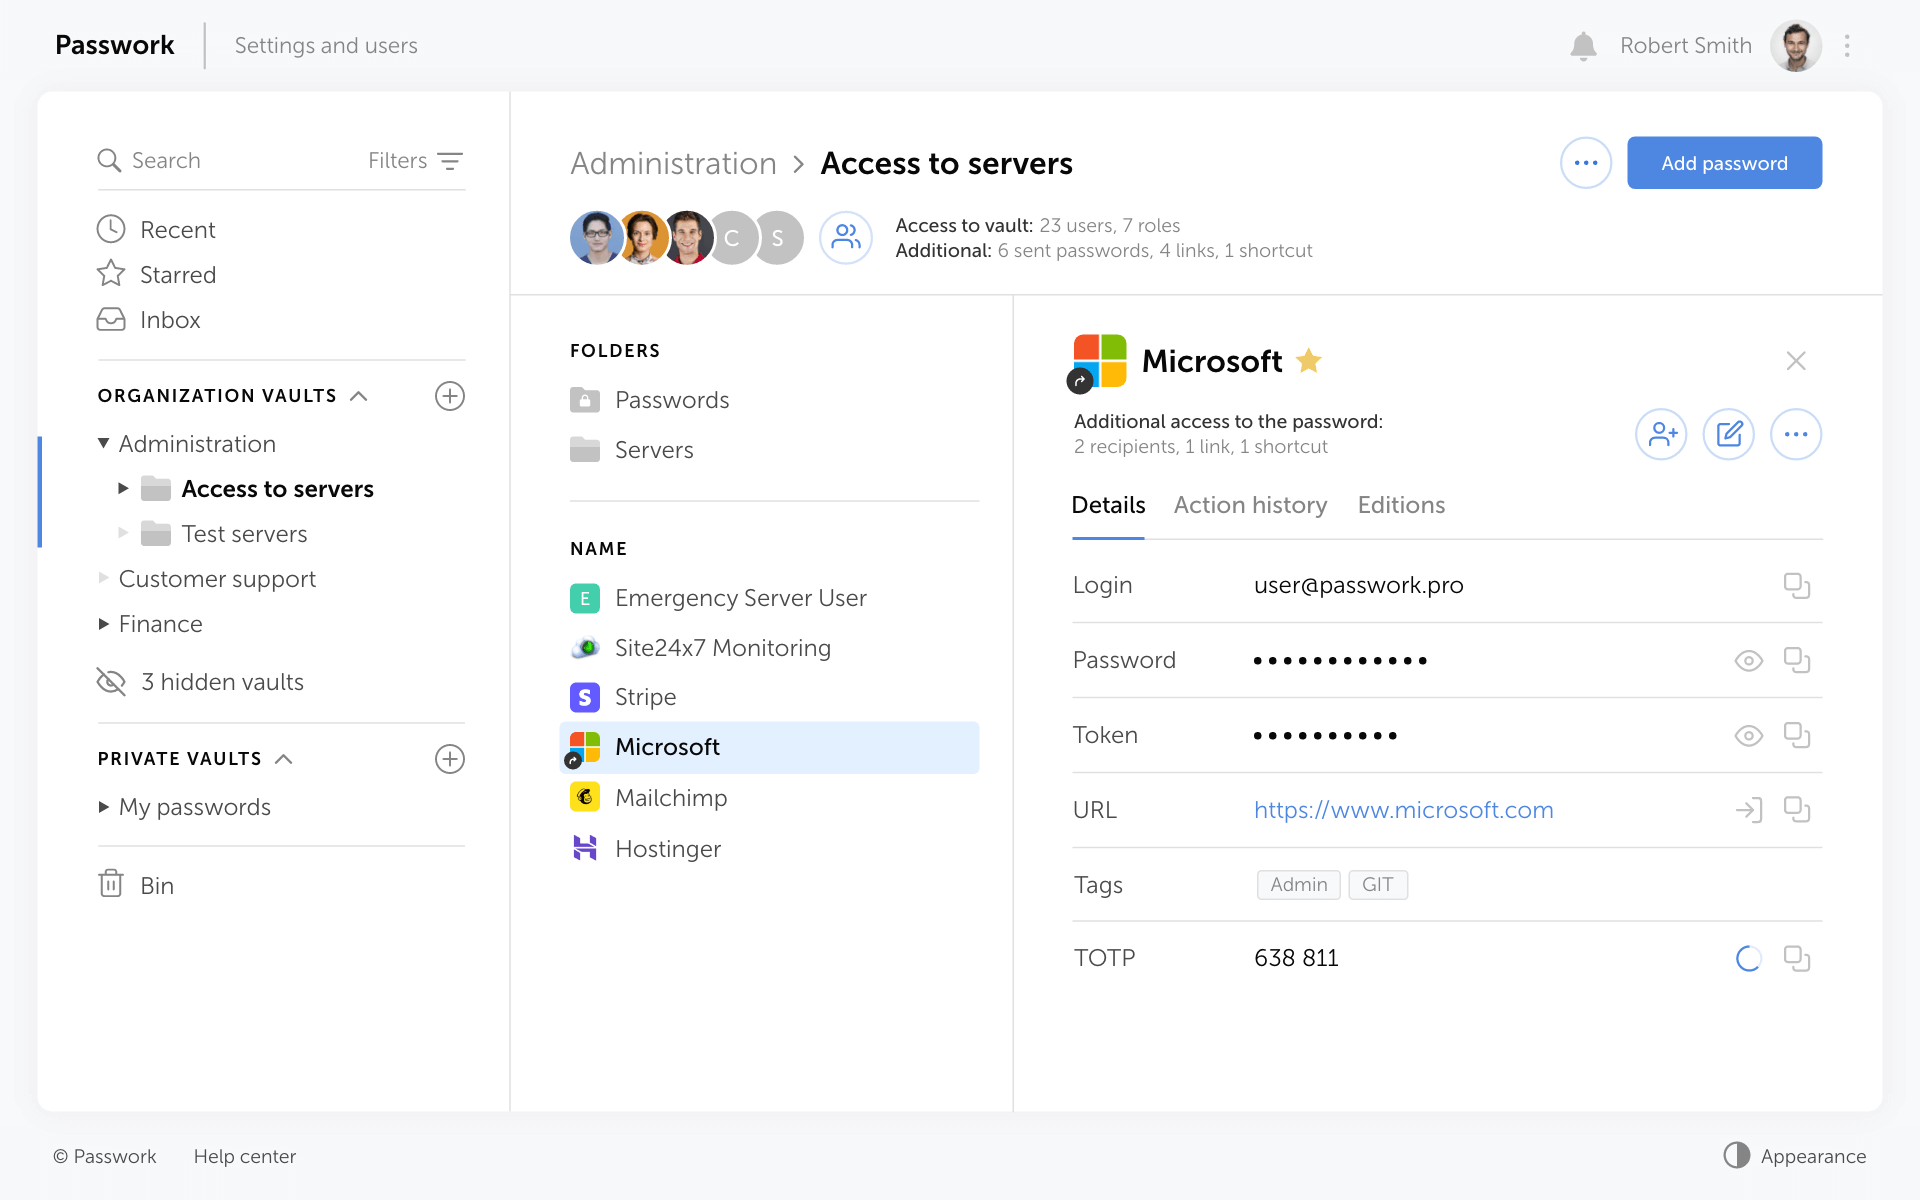Edit the Microsoft password entry
The image size is (1920, 1200).
click(x=1729, y=434)
